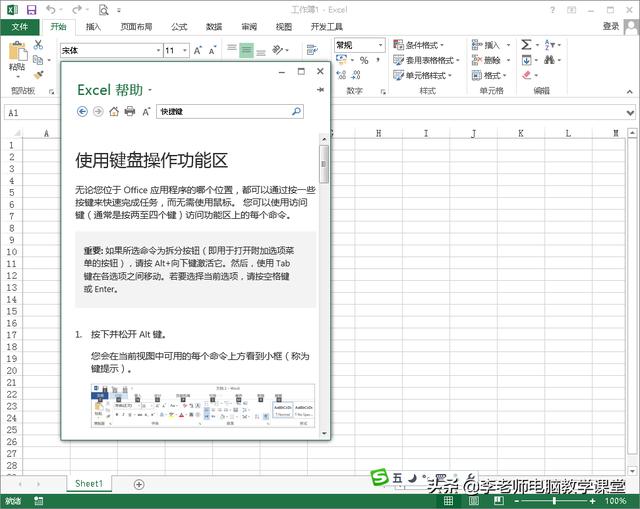The image size is (640, 509).
Task: Click the Fill down icon
Action: pos(527,60)
